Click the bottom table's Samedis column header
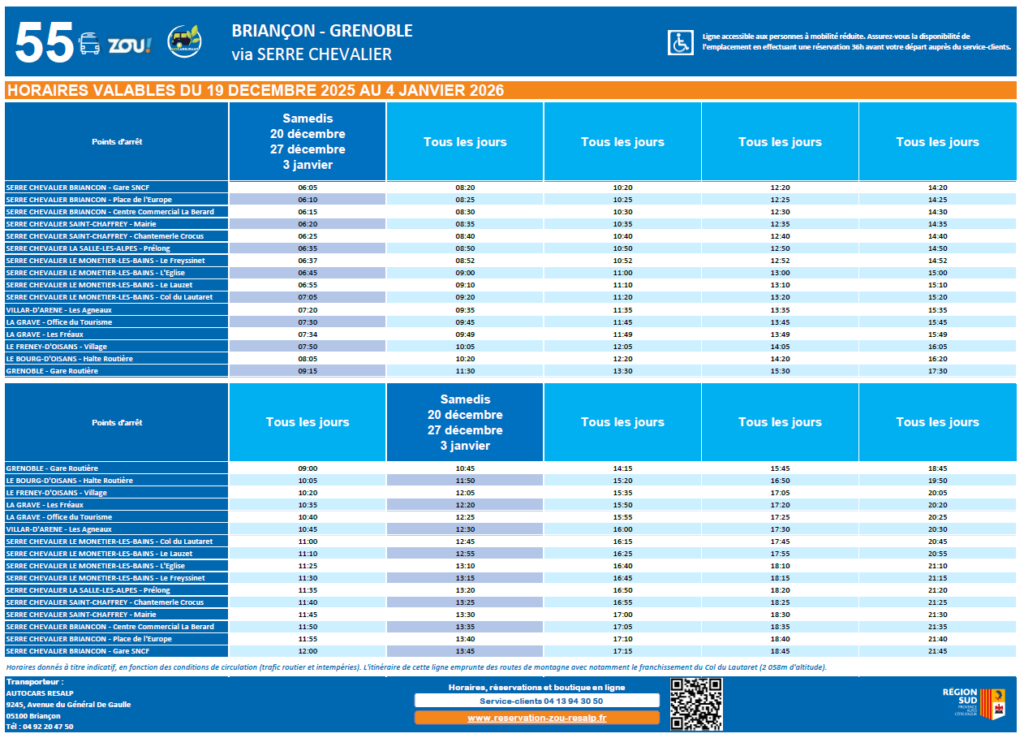 tap(464, 422)
